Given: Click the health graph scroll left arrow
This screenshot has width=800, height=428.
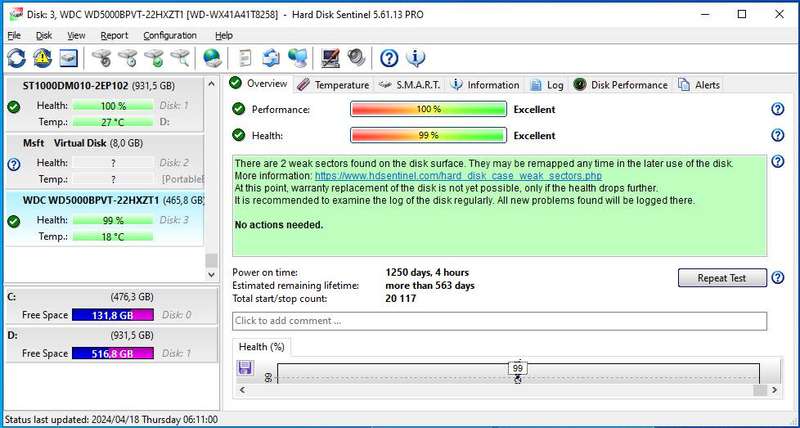Looking at the screenshot, I should [242, 390].
